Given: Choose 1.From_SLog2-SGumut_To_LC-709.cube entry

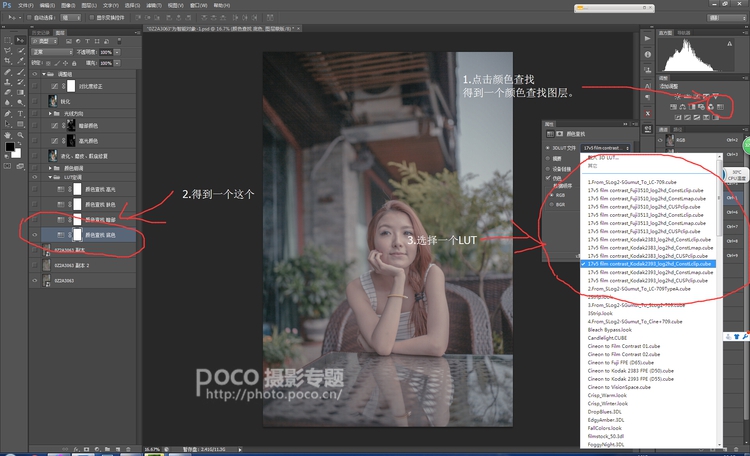Looking at the screenshot, I should click(x=648, y=182).
